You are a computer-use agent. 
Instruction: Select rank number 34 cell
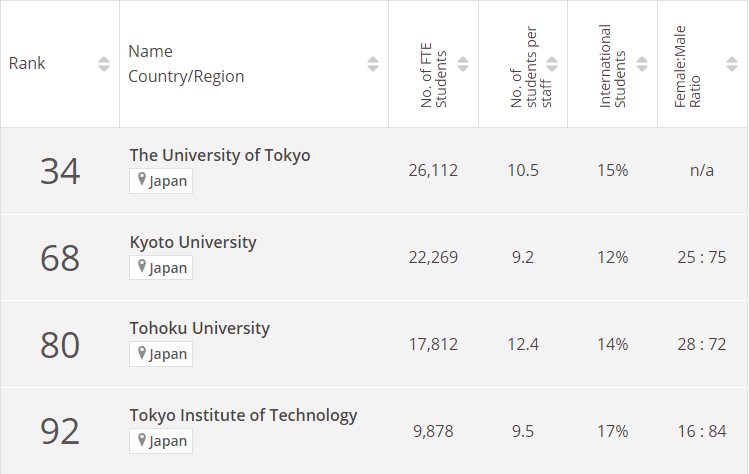60,171
